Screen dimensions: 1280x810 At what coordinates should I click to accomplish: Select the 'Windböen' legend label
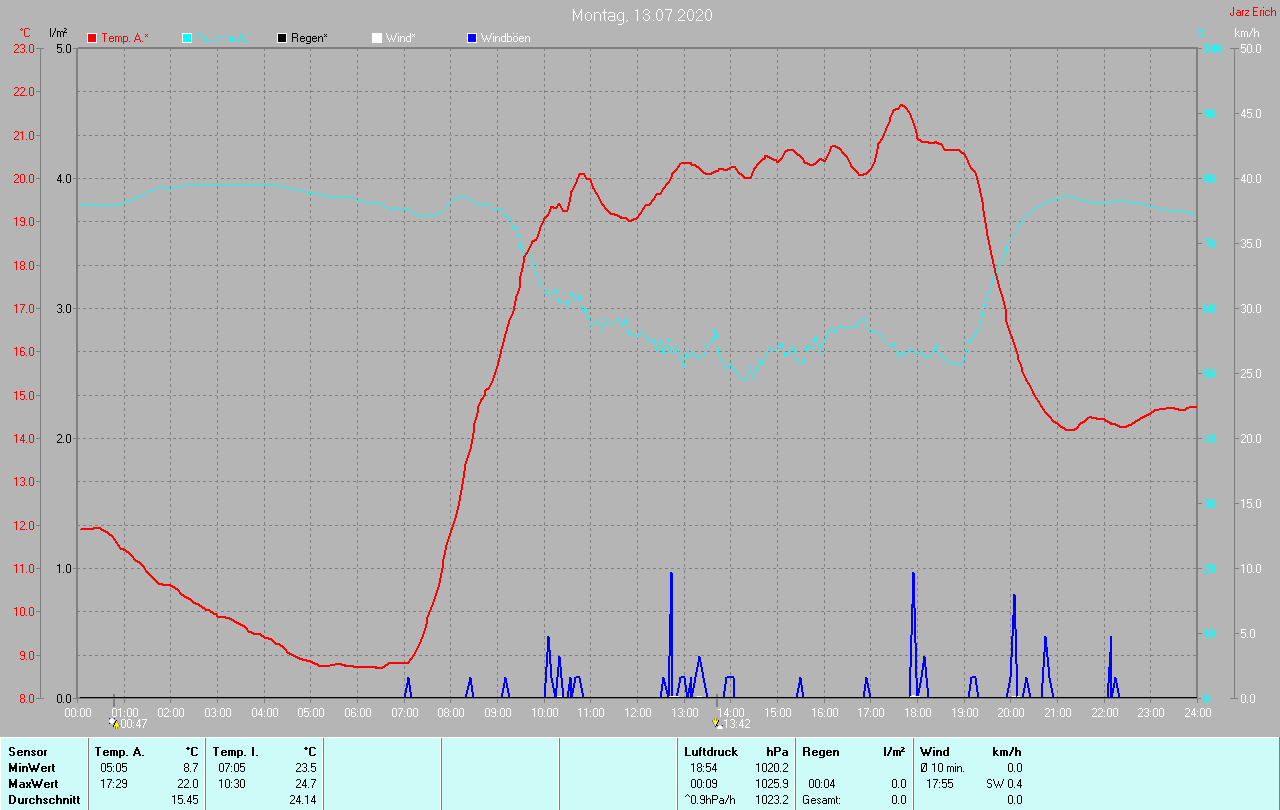point(505,38)
